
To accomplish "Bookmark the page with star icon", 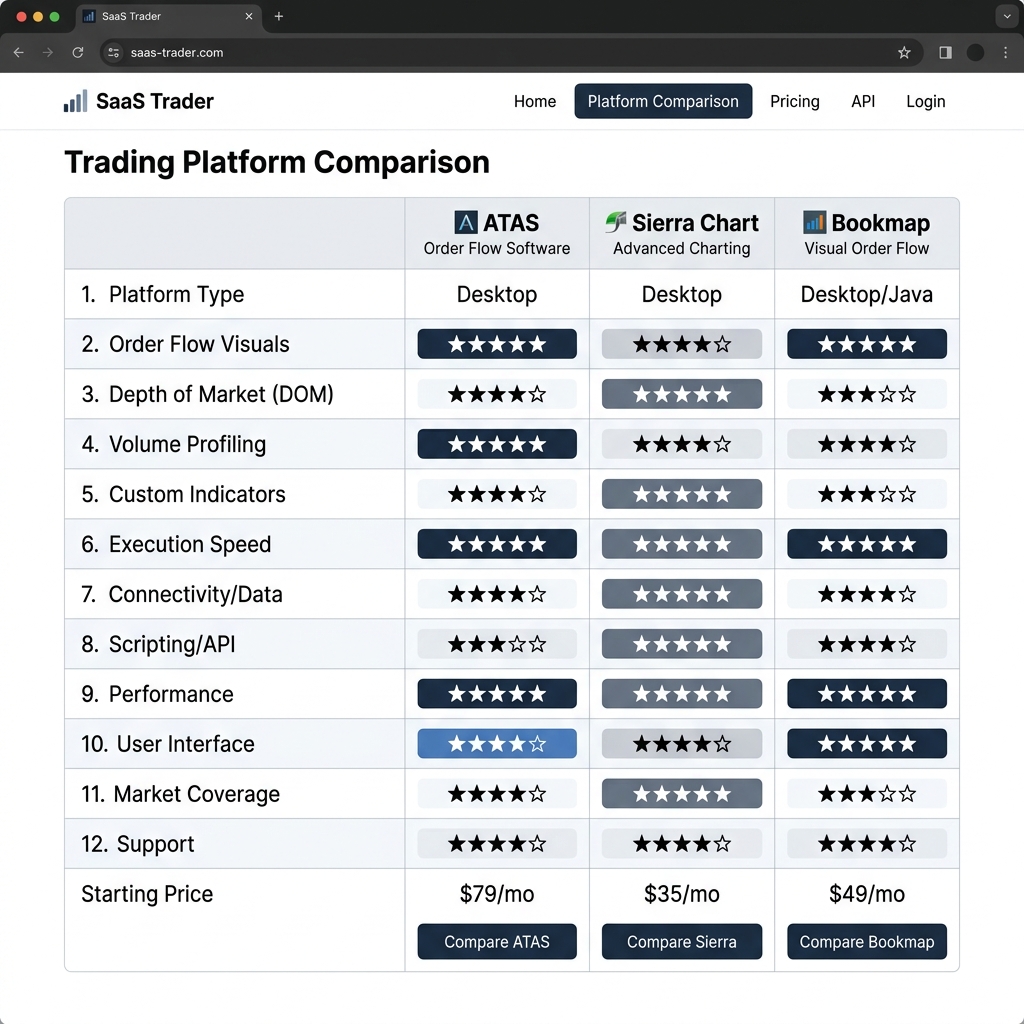I will pos(904,52).
